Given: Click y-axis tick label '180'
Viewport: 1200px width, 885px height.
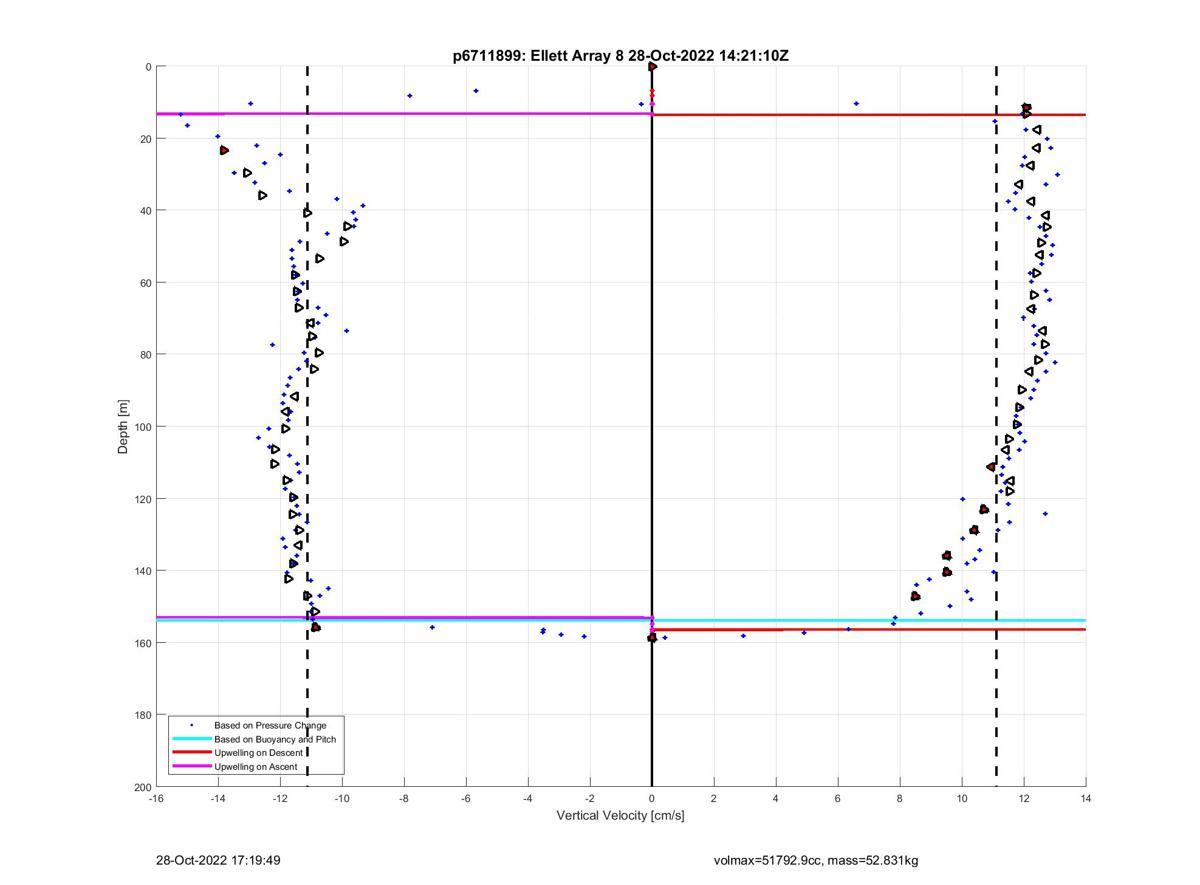Looking at the screenshot, I should pos(142,715).
